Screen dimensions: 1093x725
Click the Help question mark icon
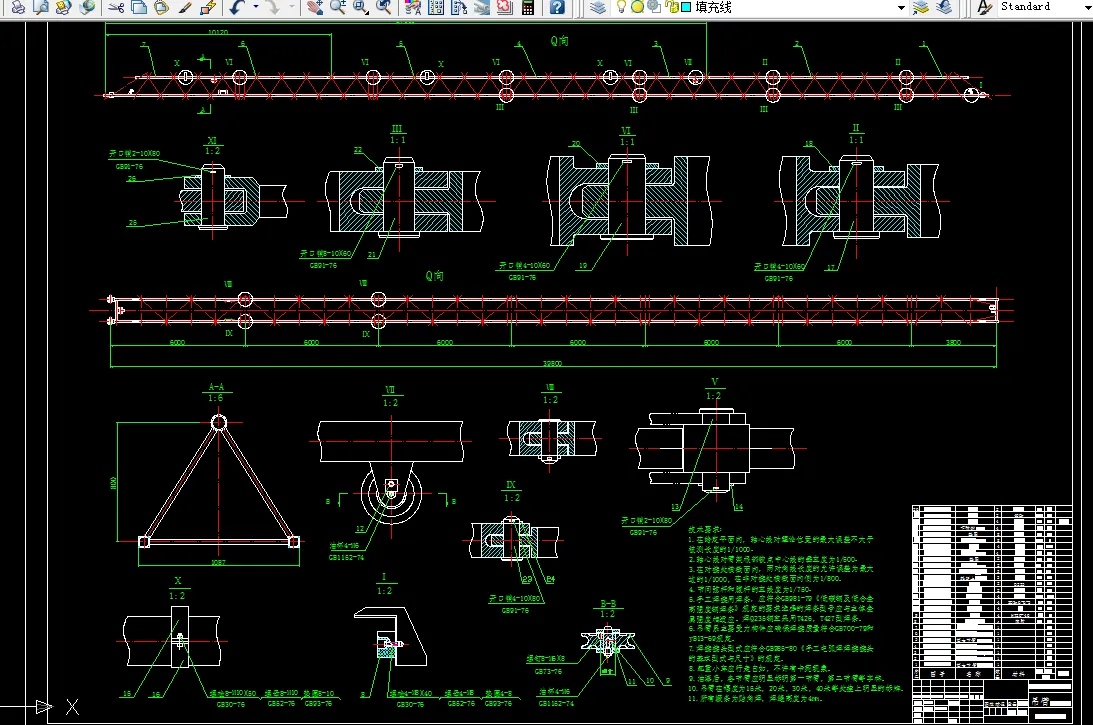tap(557, 7)
